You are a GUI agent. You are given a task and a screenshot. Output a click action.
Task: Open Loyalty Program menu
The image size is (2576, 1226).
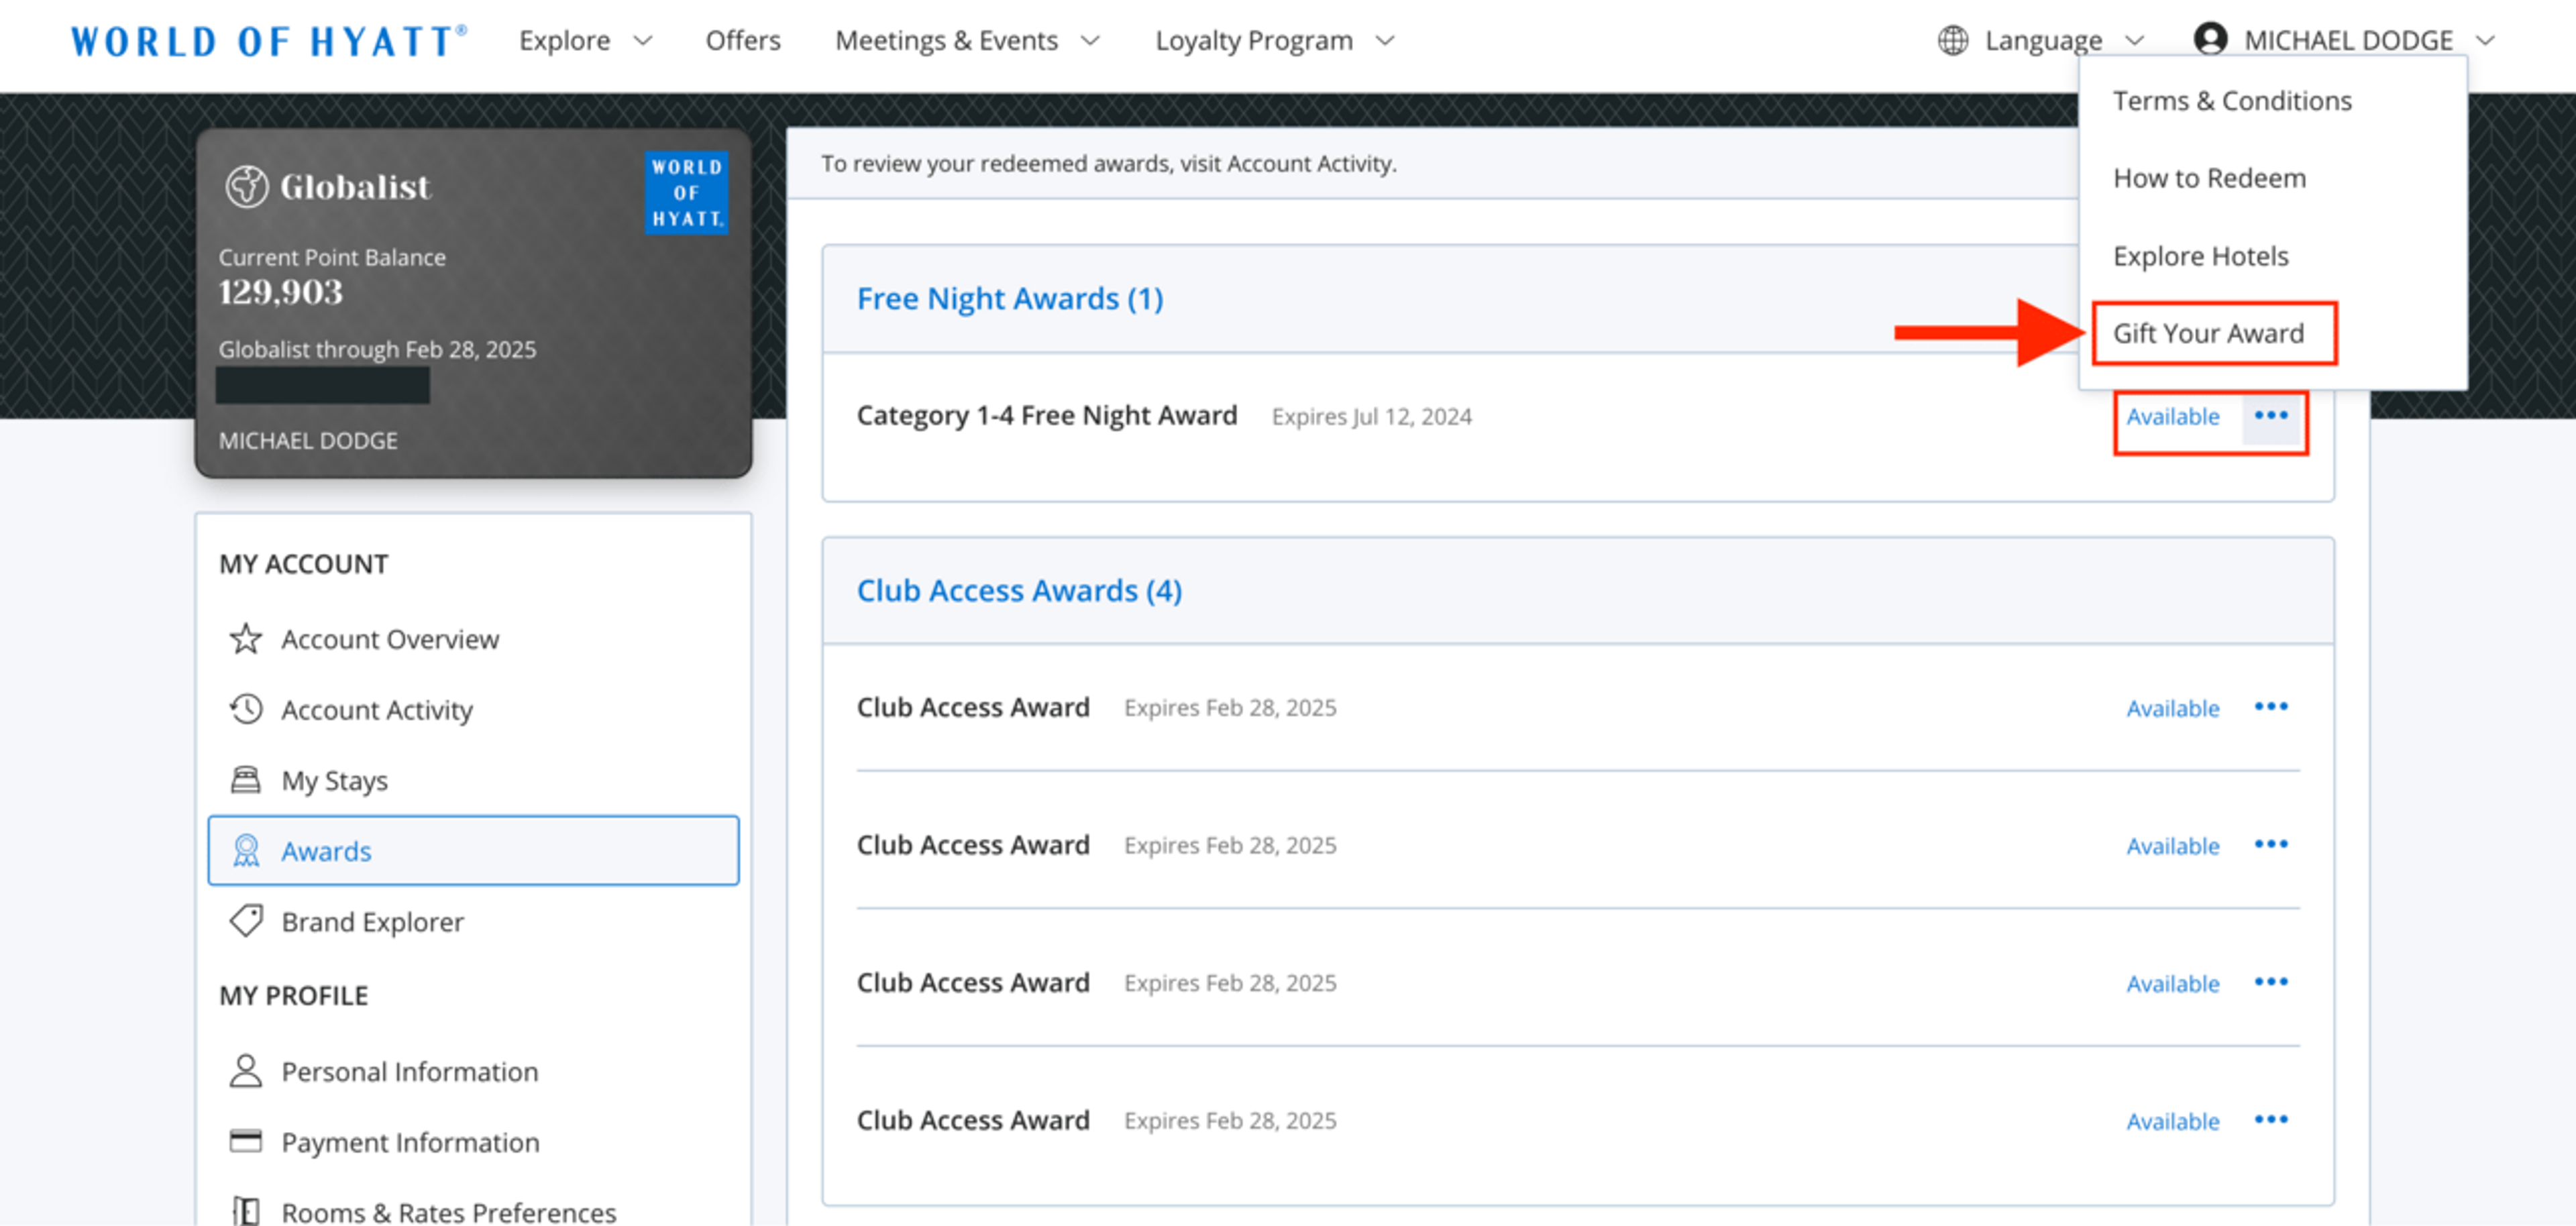[1275, 41]
